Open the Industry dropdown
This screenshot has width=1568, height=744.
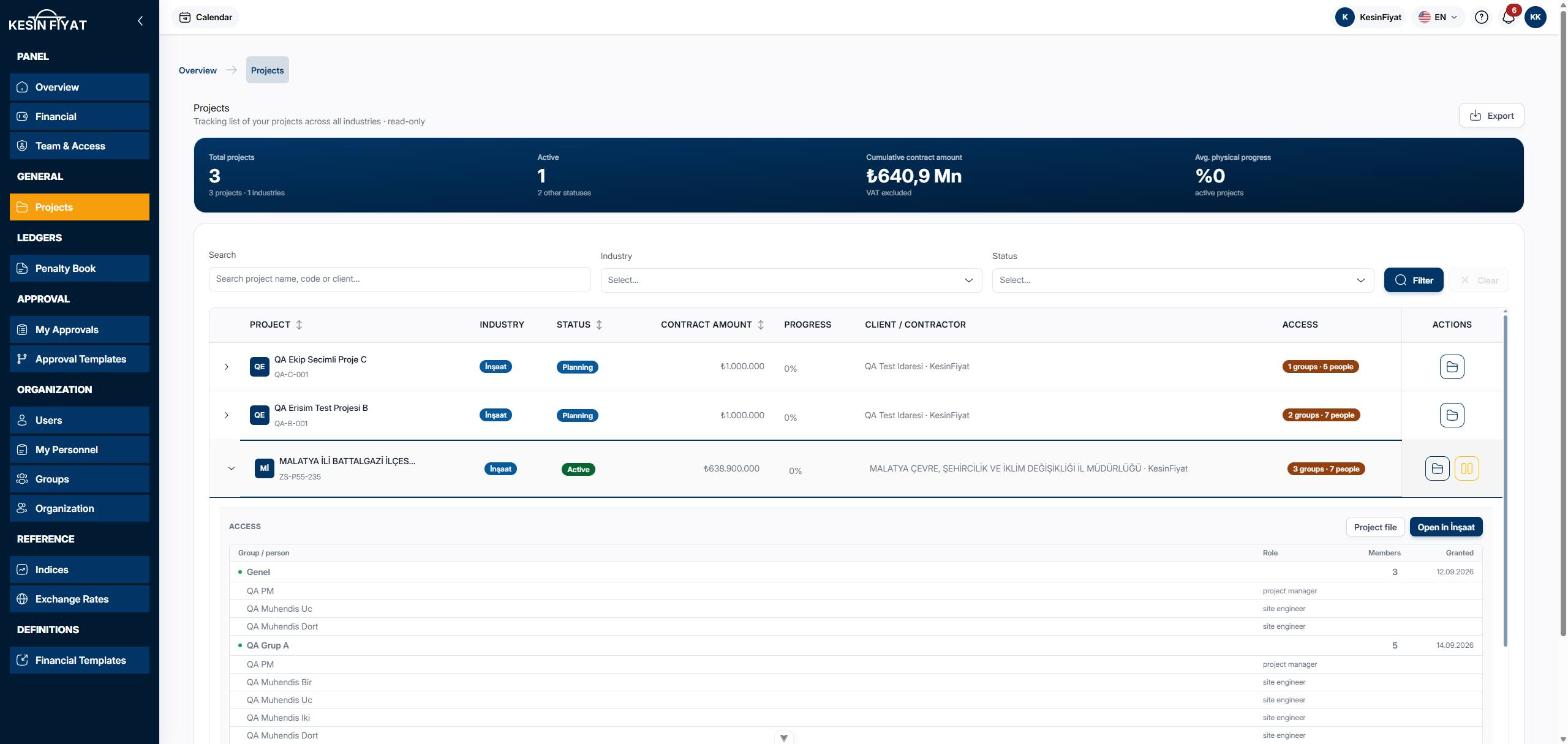click(x=790, y=280)
